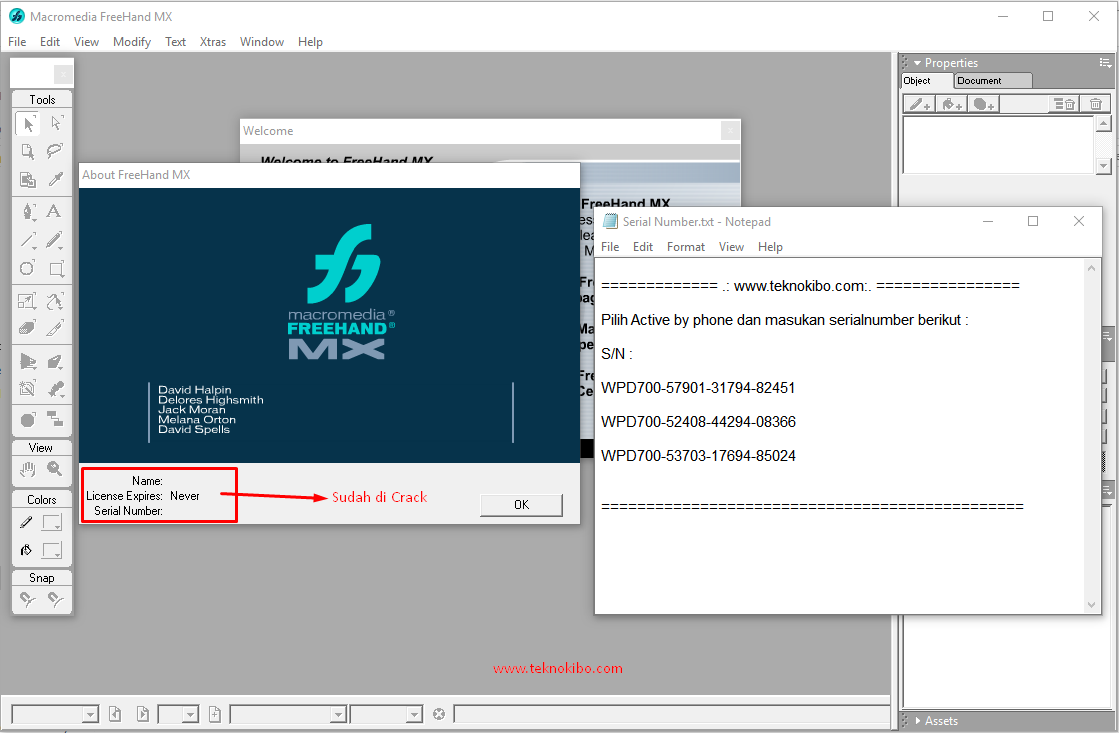Open the Xtras menu
The width and height of the screenshot is (1119, 733).
[213, 42]
